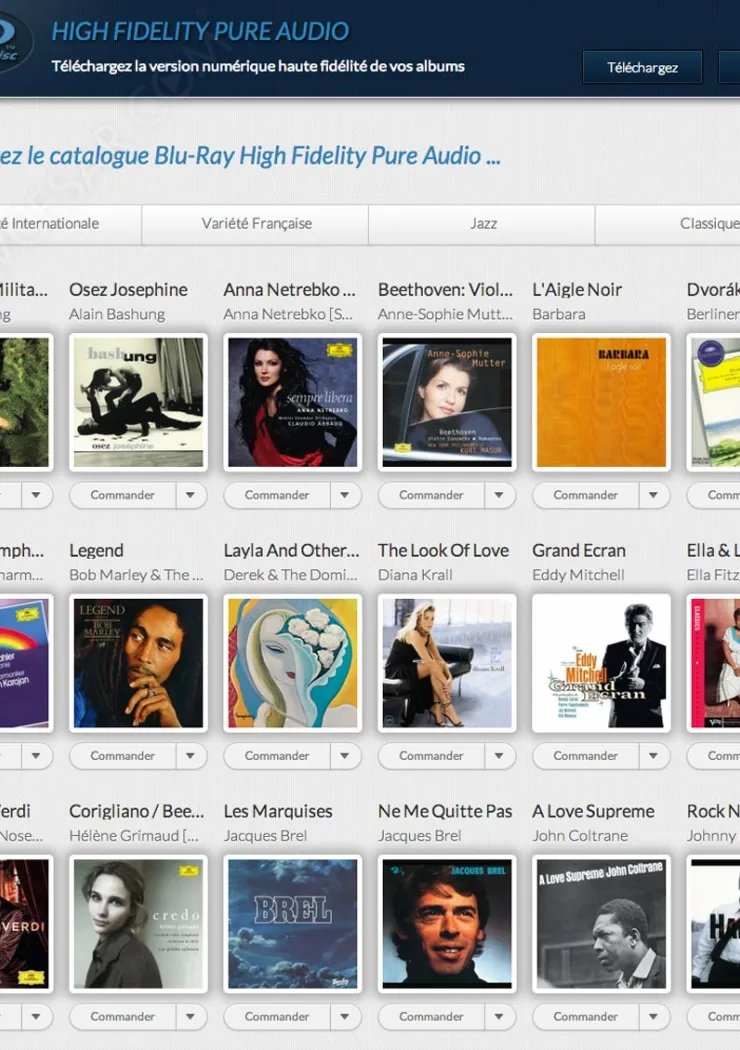Click the L'Aigle Noir title

(x=577, y=290)
